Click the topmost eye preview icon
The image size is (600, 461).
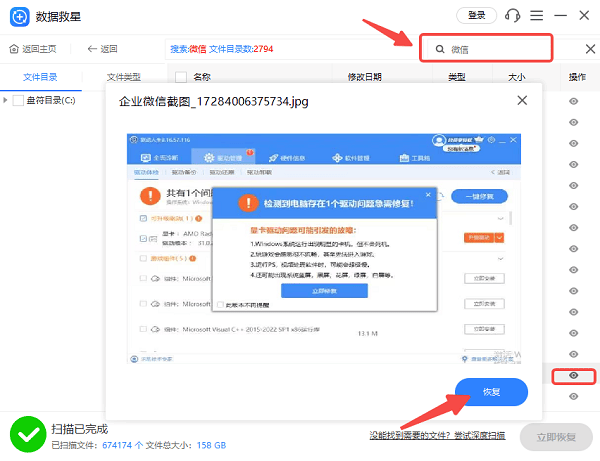tap(574, 101)
